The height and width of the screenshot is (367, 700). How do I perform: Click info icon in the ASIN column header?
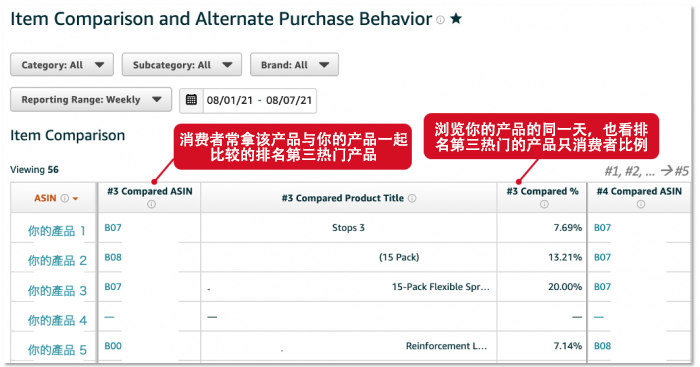pyautogui.click(x=65, y=198)
